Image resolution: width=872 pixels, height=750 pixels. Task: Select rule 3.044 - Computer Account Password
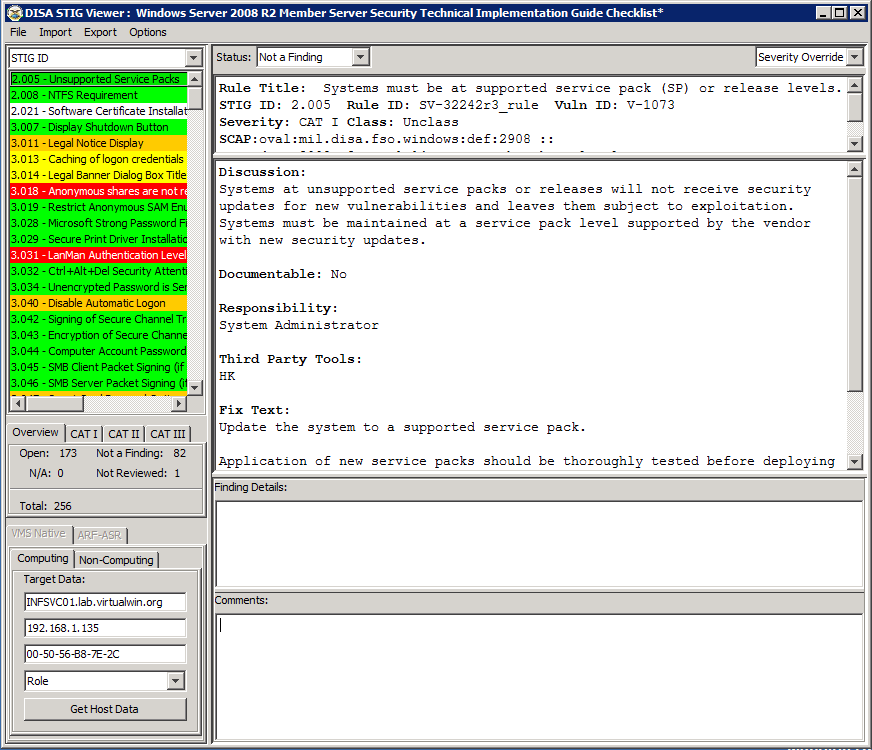tap(98, 351)
